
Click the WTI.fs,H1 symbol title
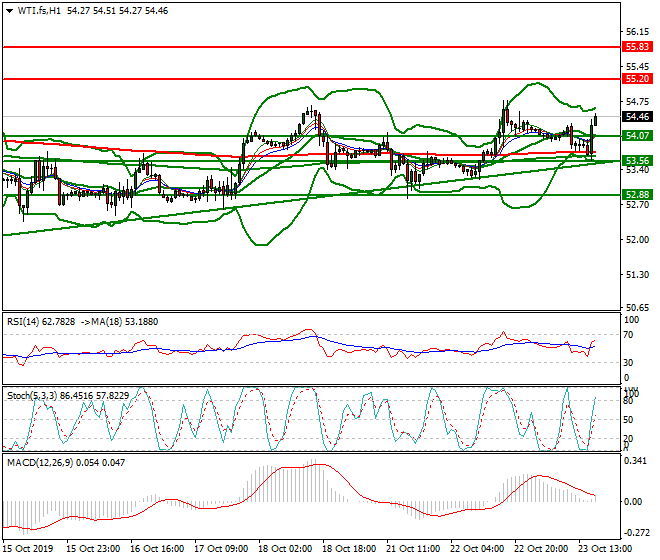click(x=39, y=11)
